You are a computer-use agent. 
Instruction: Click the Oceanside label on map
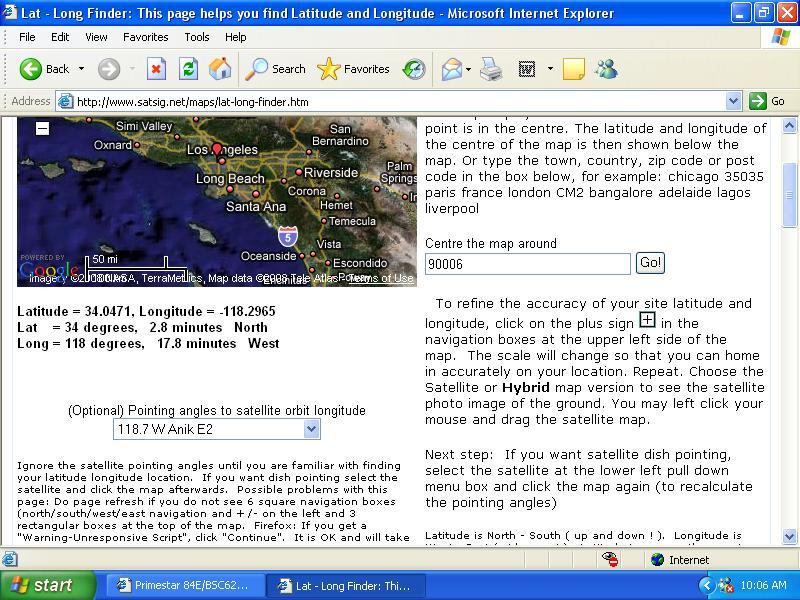[x=268, y=256]
